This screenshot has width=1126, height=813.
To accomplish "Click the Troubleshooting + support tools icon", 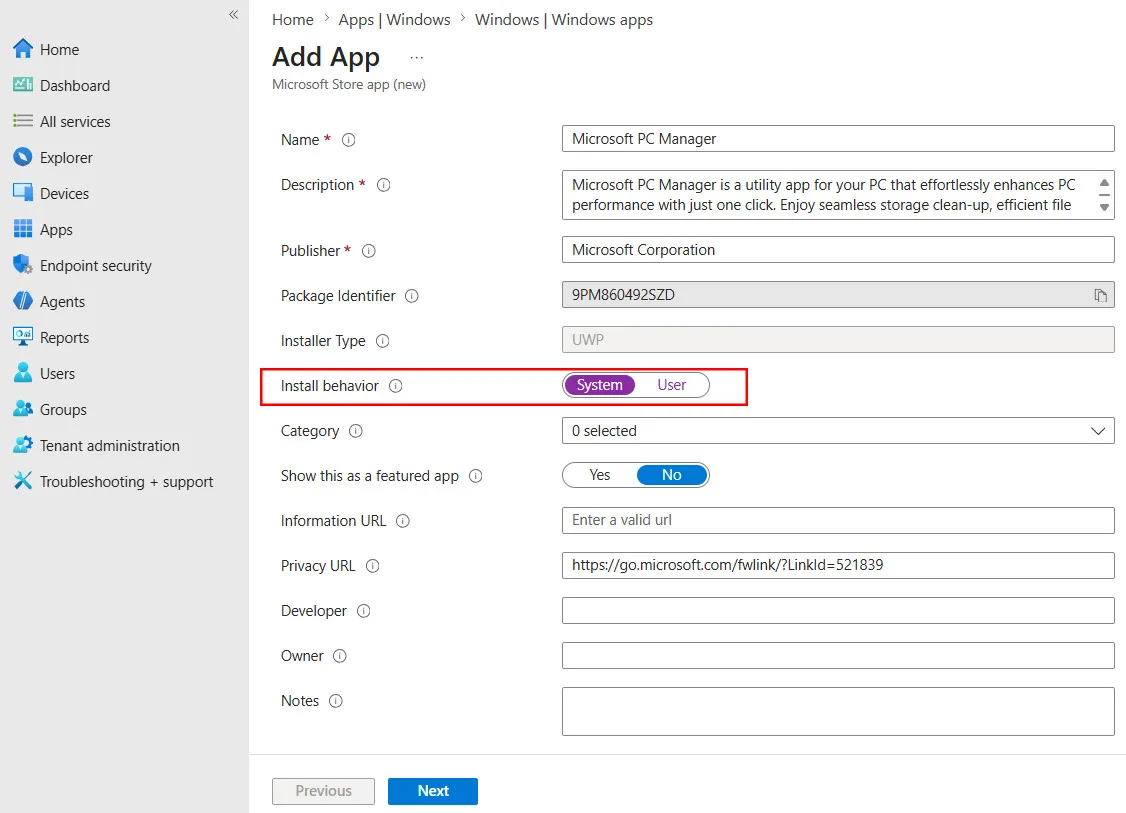I will (23, 480).
